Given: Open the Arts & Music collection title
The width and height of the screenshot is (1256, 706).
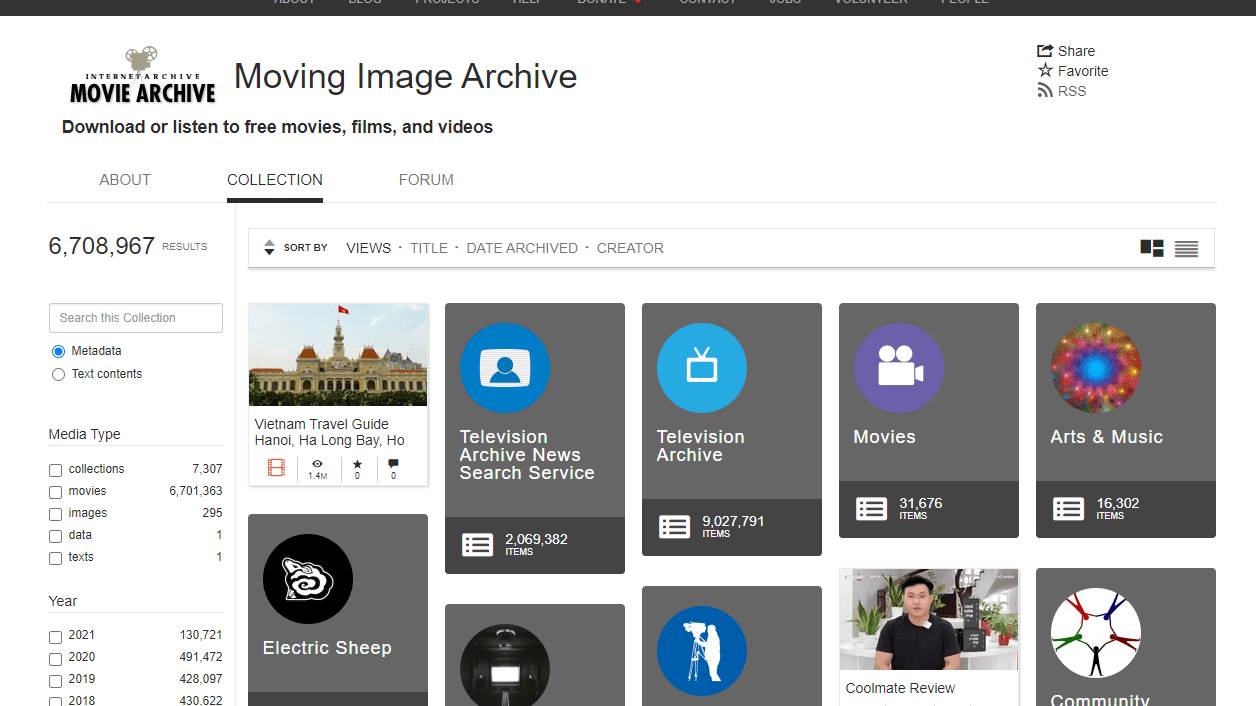Looking at the screenshot, I should (x=1107, y=437).
